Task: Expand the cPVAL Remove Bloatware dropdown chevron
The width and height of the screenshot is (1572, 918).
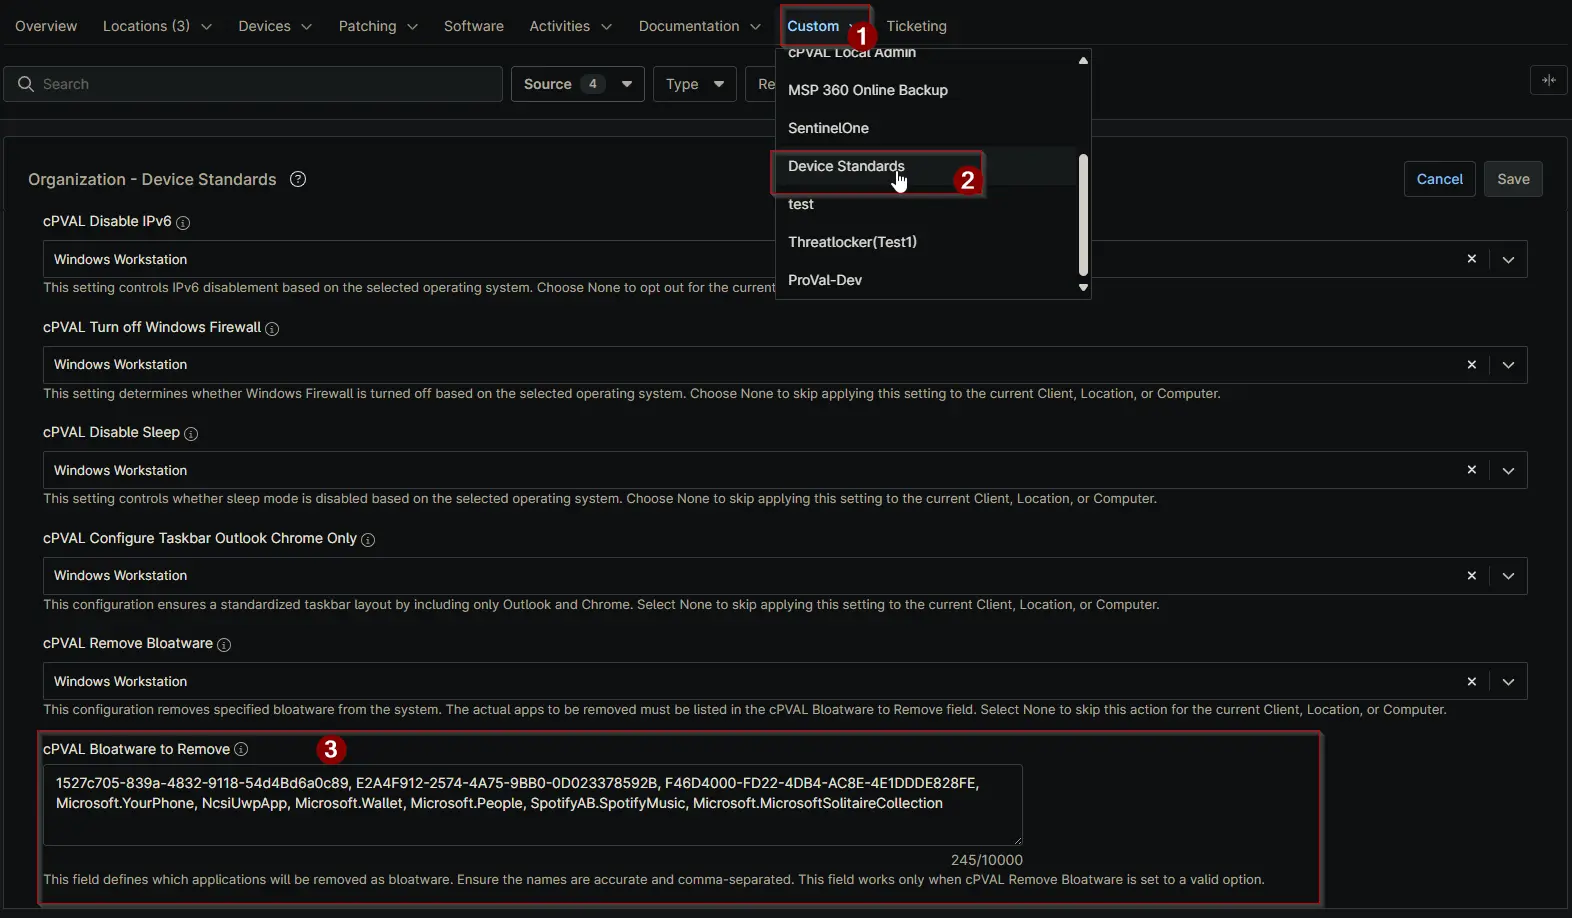Action: [x=1508, y=682]
